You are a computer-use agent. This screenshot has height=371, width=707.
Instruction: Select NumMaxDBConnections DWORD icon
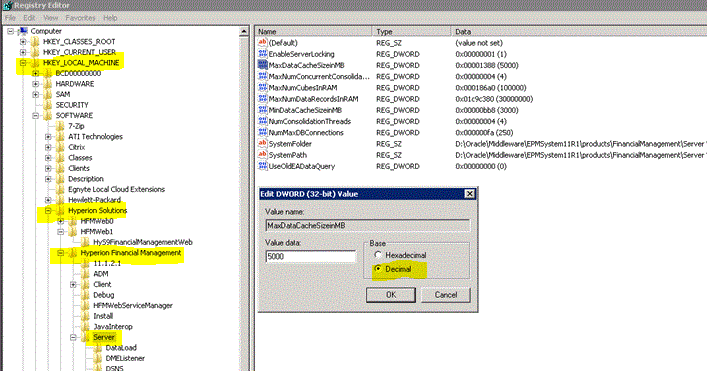[262, 133]
